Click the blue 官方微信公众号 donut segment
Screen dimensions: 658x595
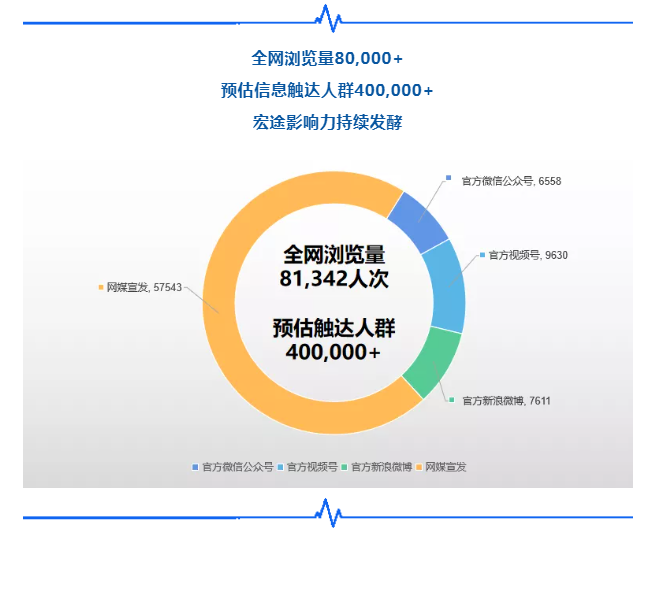pyautogui.click(x=419, y=222)
